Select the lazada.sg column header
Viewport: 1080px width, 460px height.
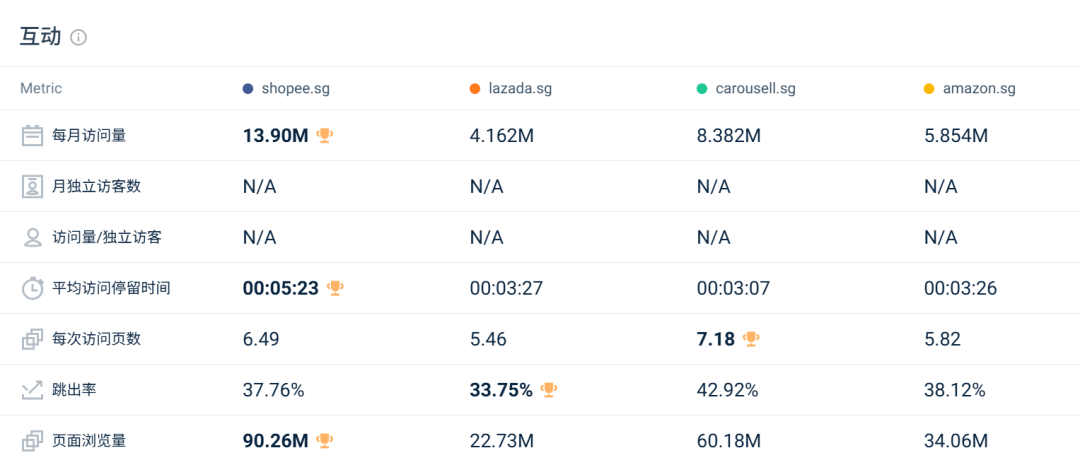[520, 89]
